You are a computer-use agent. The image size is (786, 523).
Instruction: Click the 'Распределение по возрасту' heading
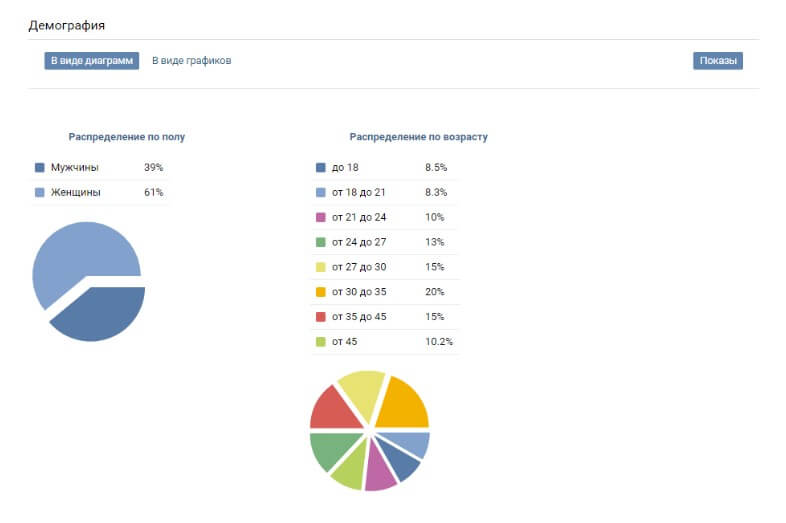(418, 137)
